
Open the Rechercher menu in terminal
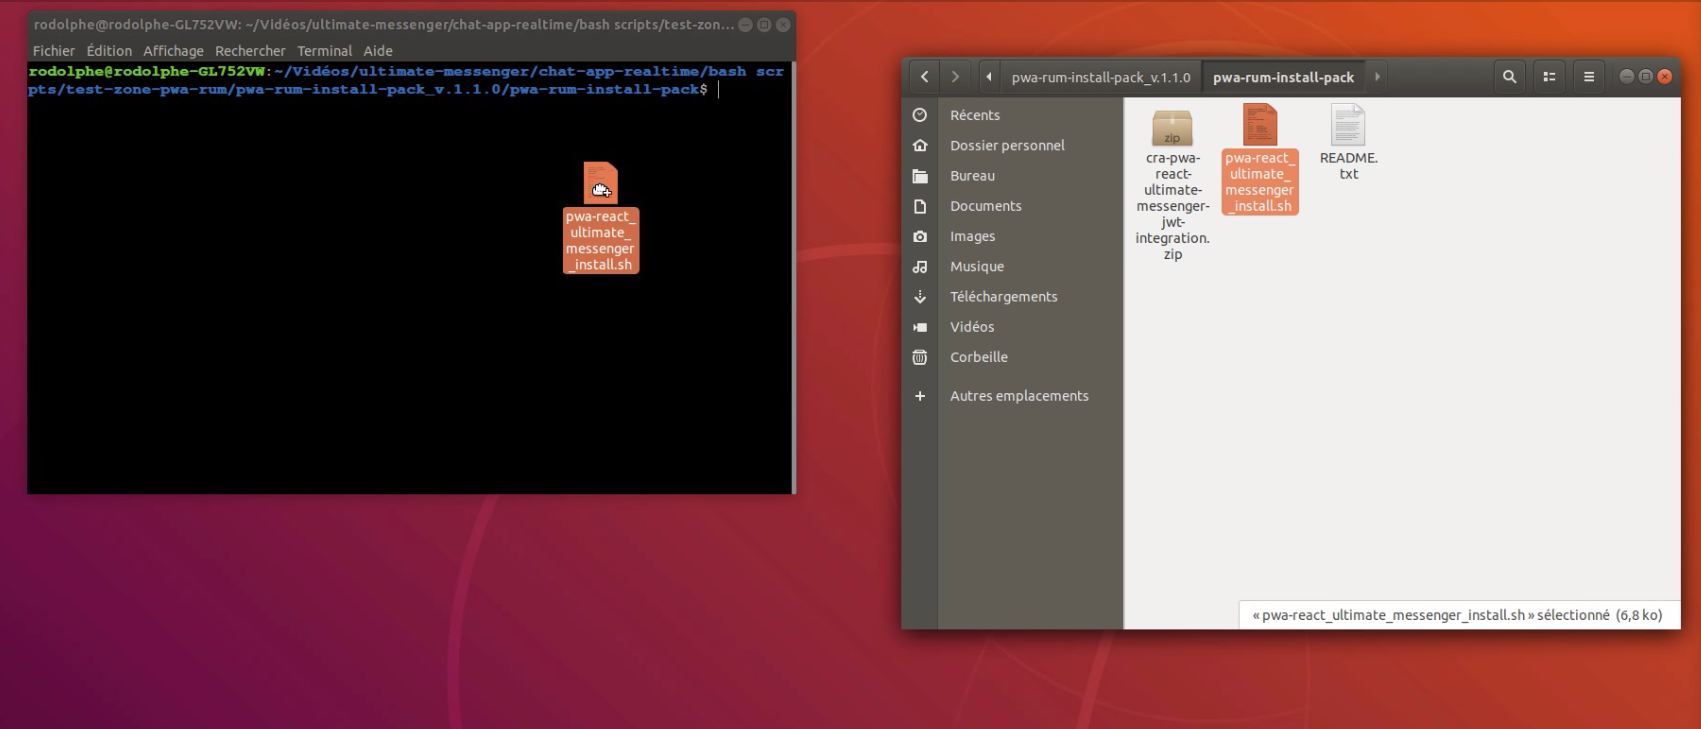pyautogui.click(x=250, y=51)
